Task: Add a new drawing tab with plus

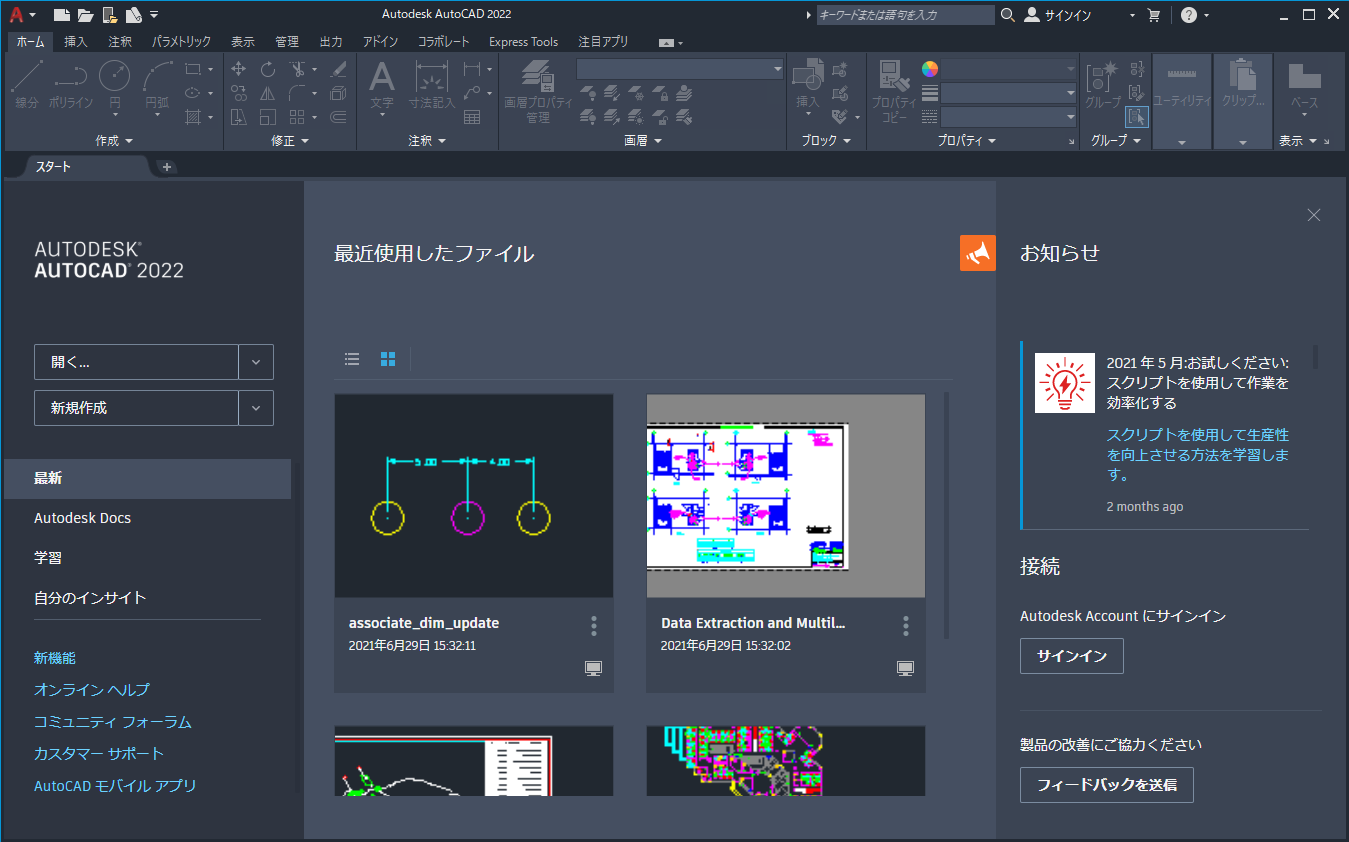Action: (167, 167)
